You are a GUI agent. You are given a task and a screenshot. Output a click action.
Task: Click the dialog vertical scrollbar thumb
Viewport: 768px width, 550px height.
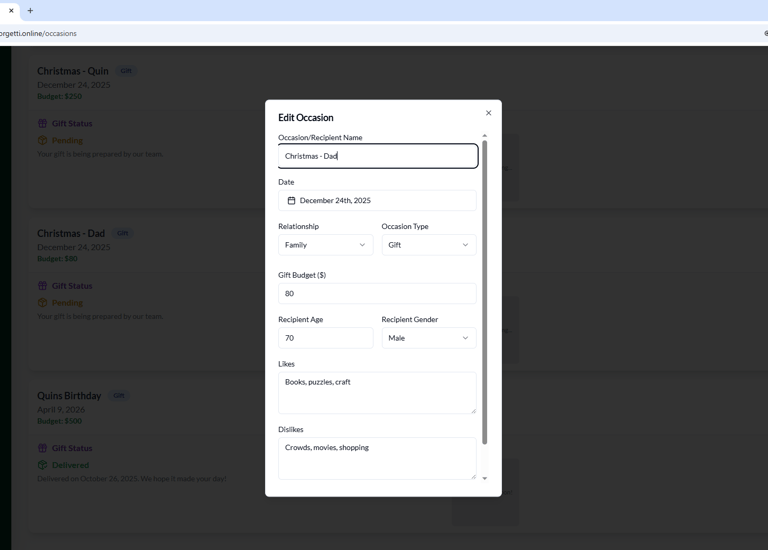click(x=485, y=292)
